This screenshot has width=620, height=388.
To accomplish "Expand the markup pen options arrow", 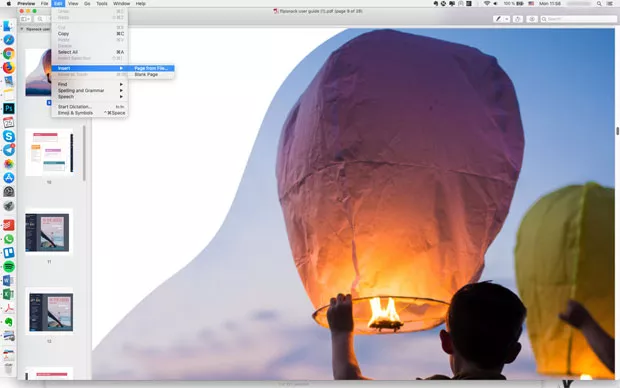I will tap(507, 19).
